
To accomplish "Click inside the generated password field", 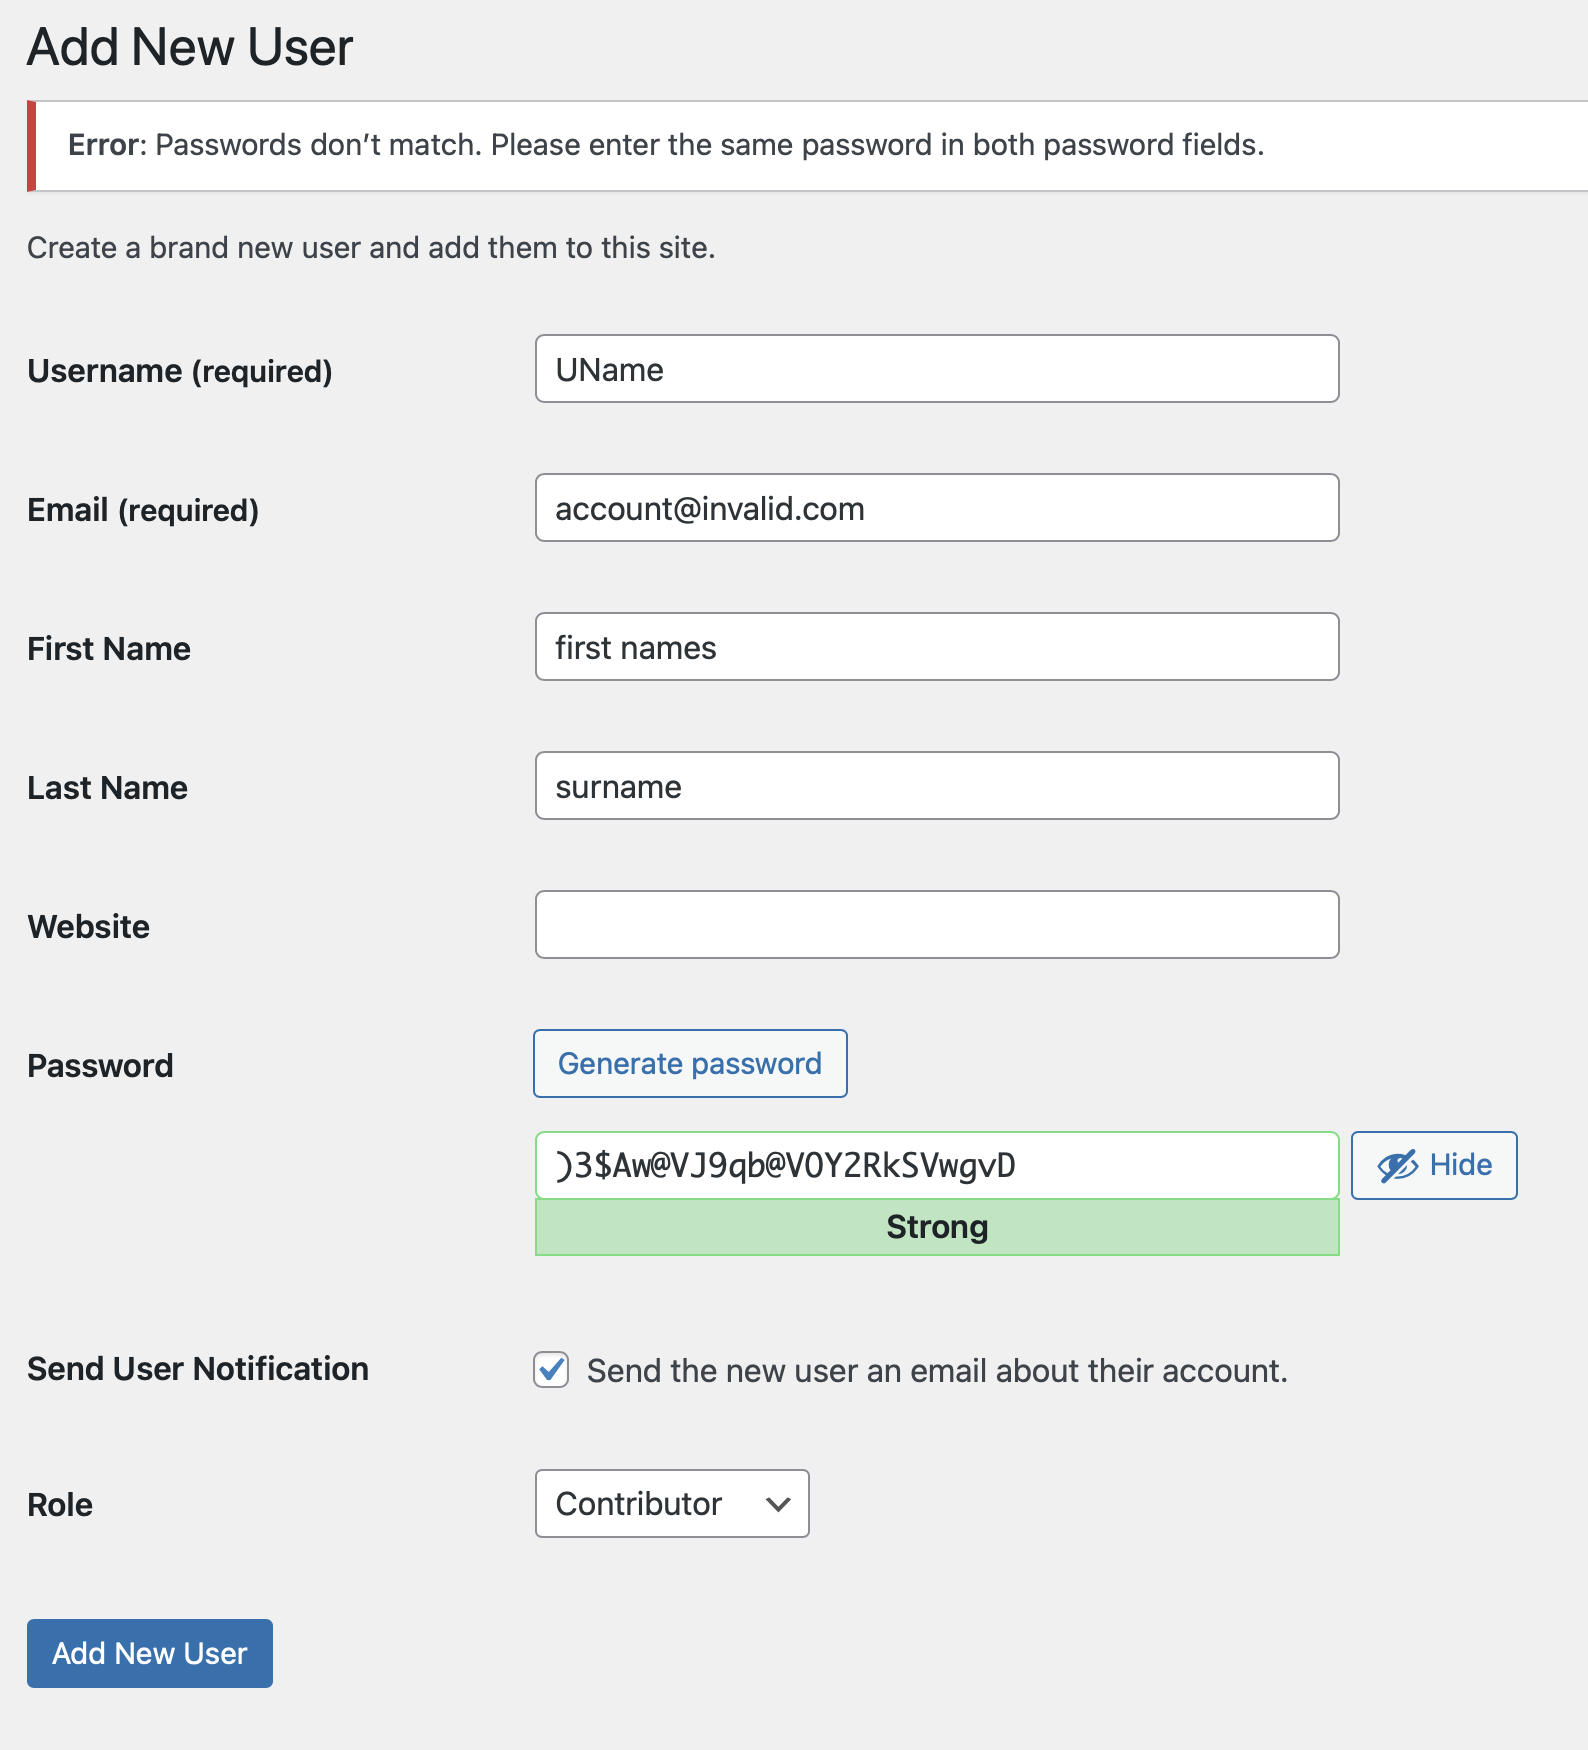I will (x=937, y=1166).
